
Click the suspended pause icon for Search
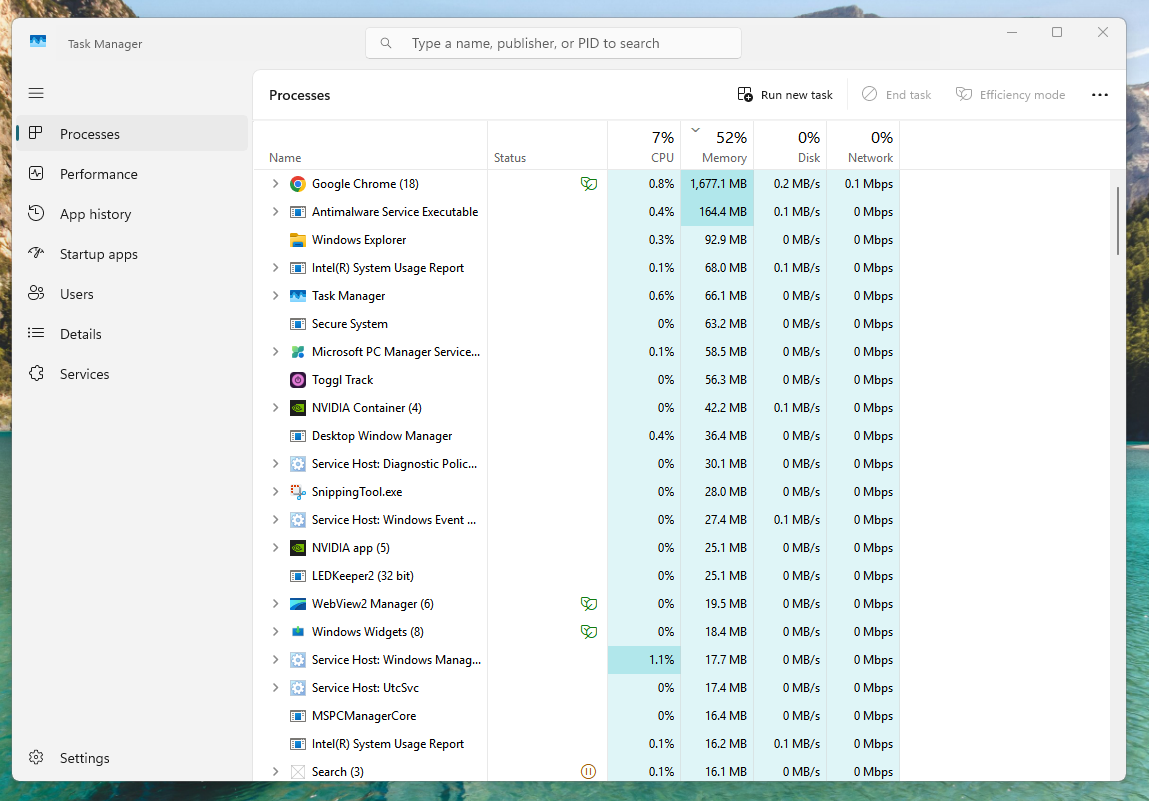pos(588,771)
